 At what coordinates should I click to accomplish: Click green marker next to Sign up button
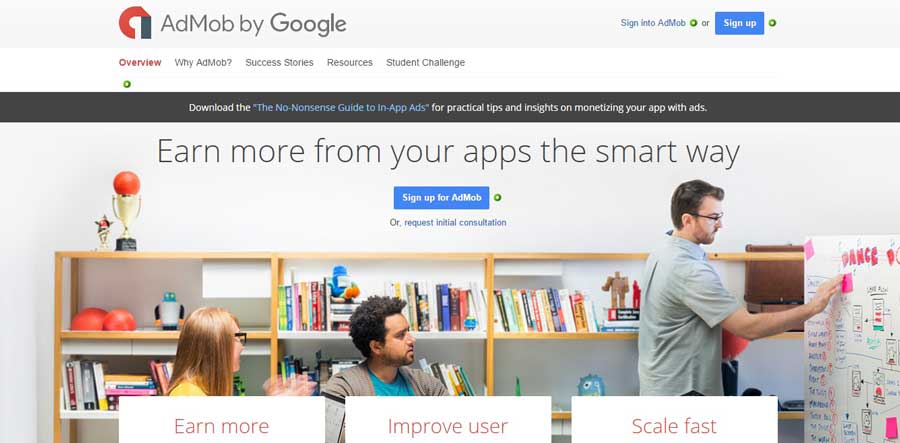(772, 23)
